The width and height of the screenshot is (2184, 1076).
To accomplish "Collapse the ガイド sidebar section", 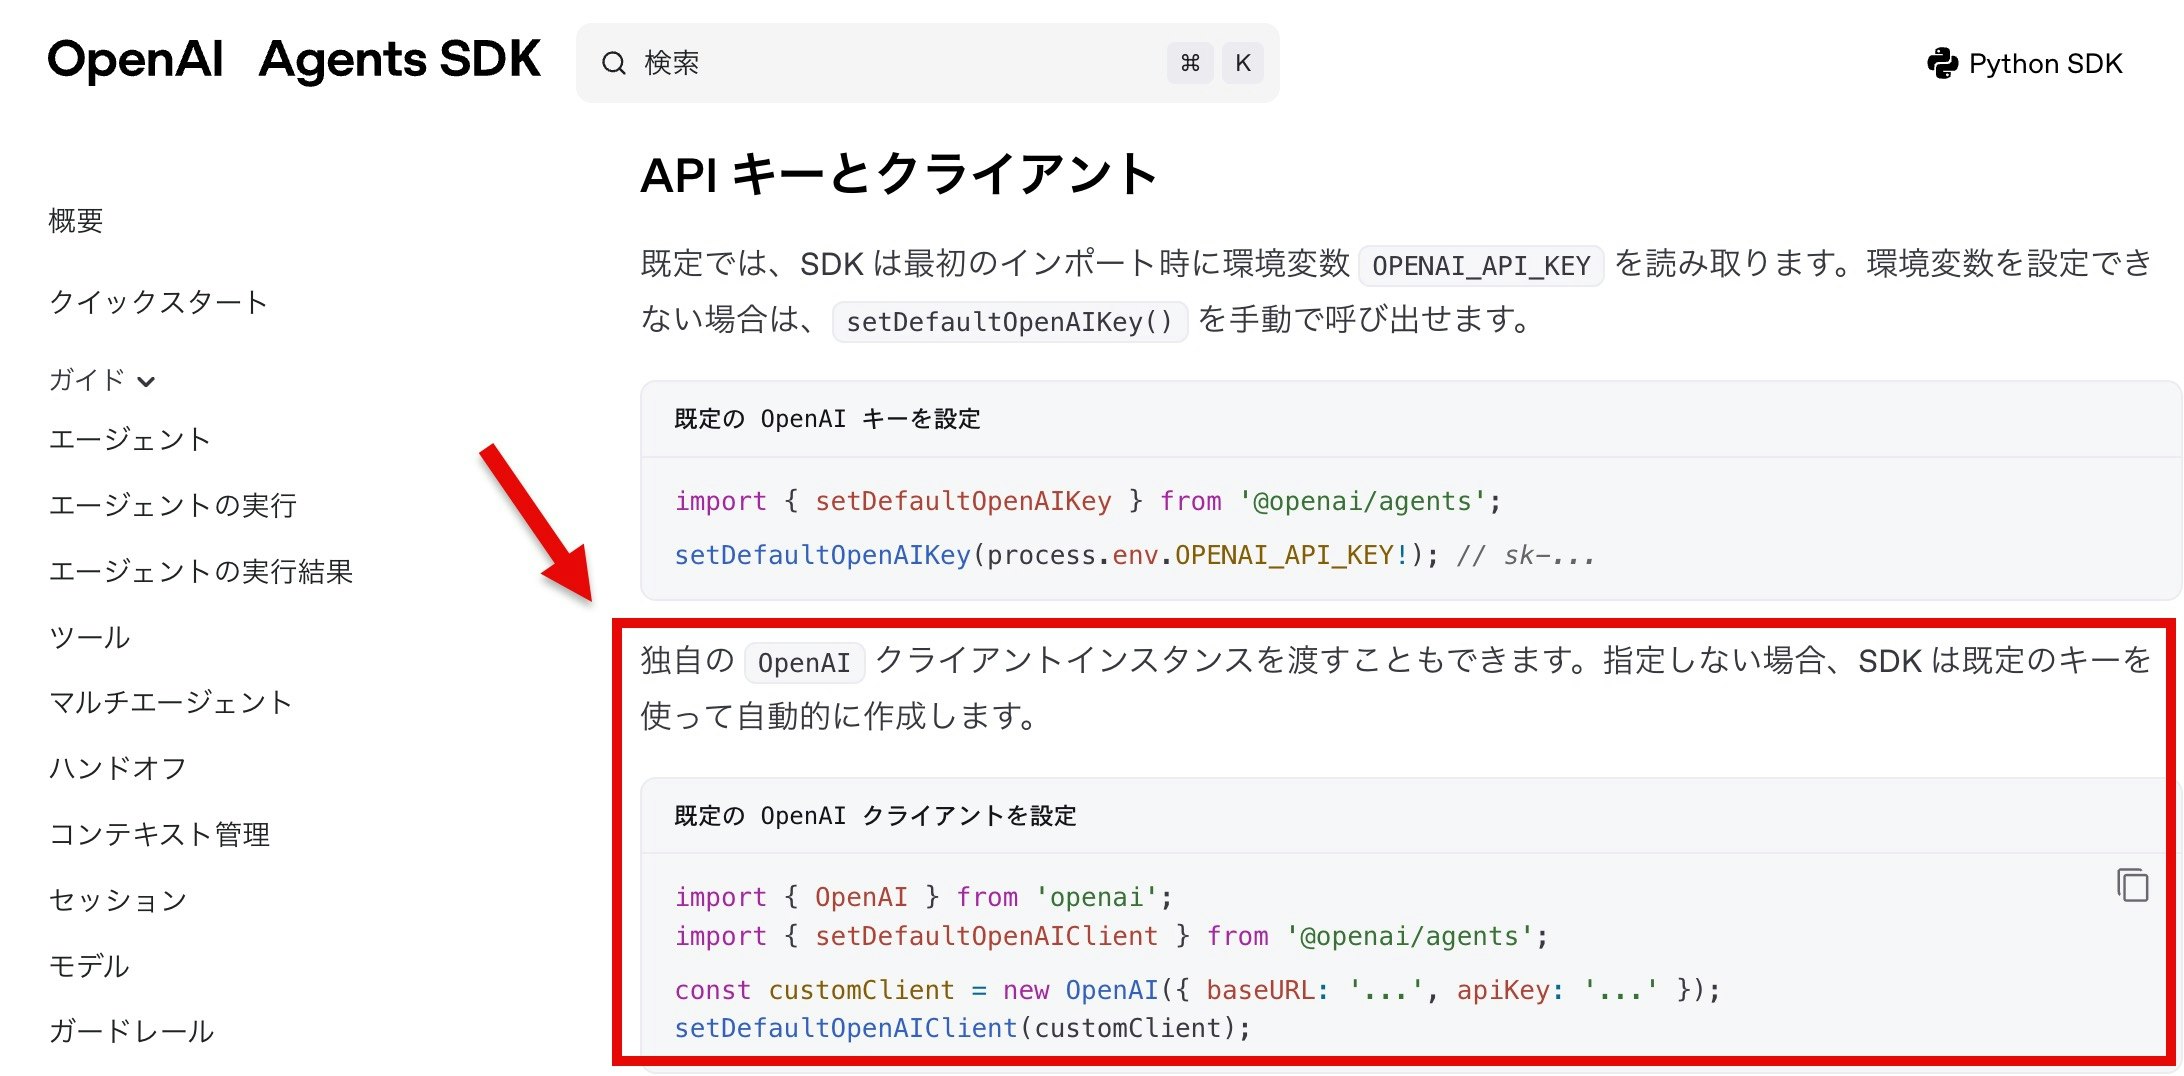I will [102, 380].
